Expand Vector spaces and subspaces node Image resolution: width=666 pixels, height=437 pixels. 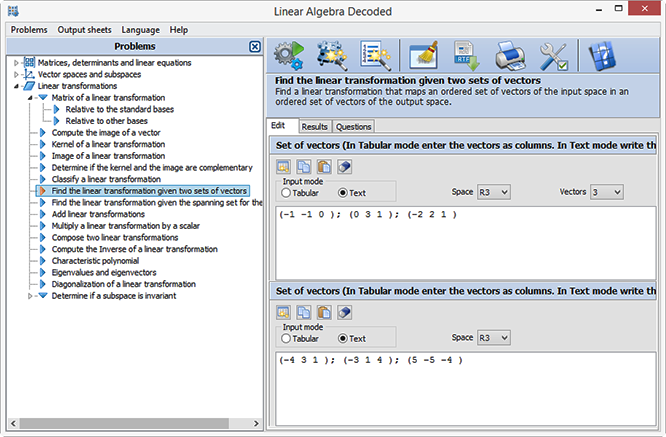click(x=16, y=74)
